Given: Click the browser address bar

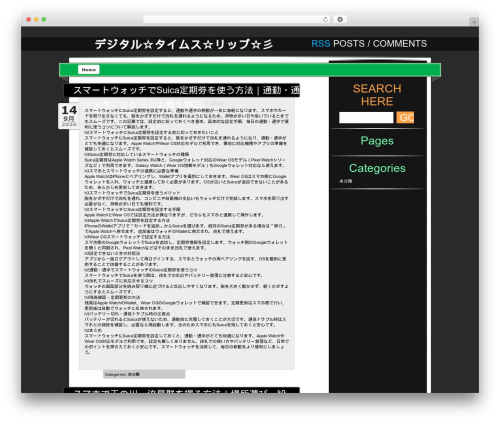Looking at the screenshot, I should (x=232, y=19).
